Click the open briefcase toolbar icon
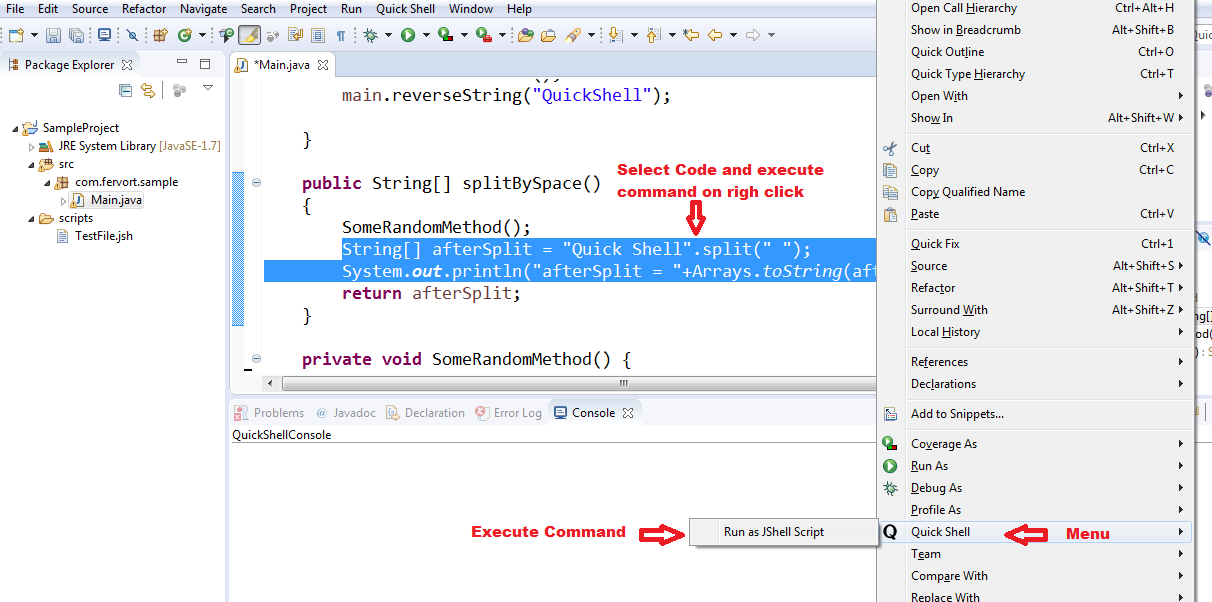Viewport: 1212px width, 602px height. 548,35
